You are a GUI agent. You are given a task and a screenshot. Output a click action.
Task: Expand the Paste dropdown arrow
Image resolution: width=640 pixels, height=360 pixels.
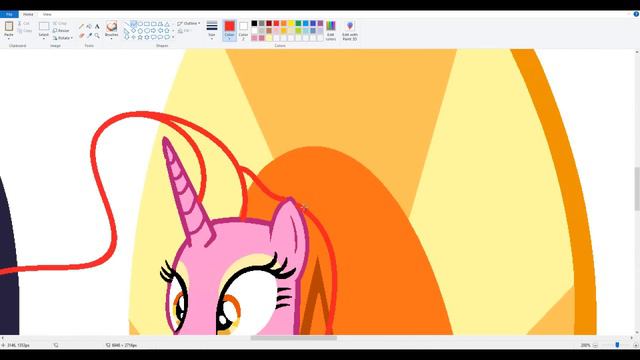pyautogui.click(x=9, y=38)
